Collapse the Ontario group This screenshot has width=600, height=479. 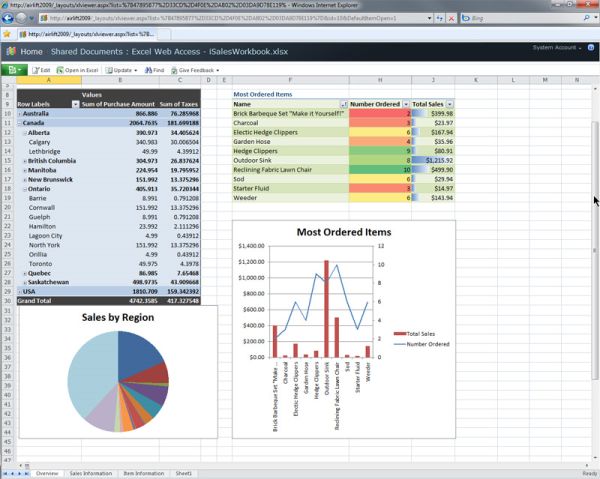coord(25,189)
